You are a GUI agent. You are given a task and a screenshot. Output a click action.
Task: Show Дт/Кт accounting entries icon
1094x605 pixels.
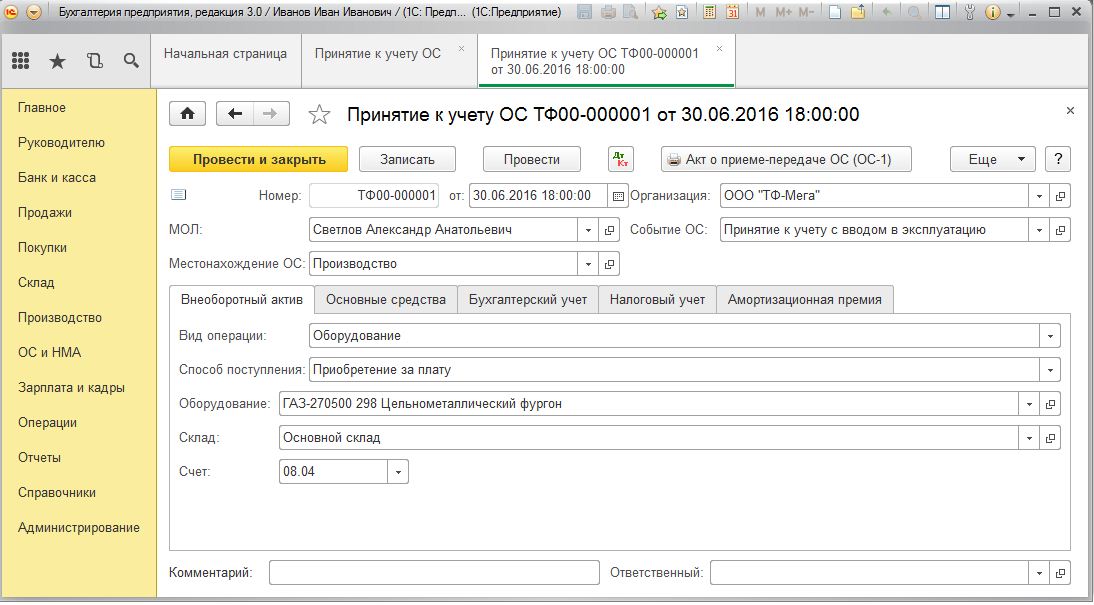pyautogui.click(x=620, y=159)
